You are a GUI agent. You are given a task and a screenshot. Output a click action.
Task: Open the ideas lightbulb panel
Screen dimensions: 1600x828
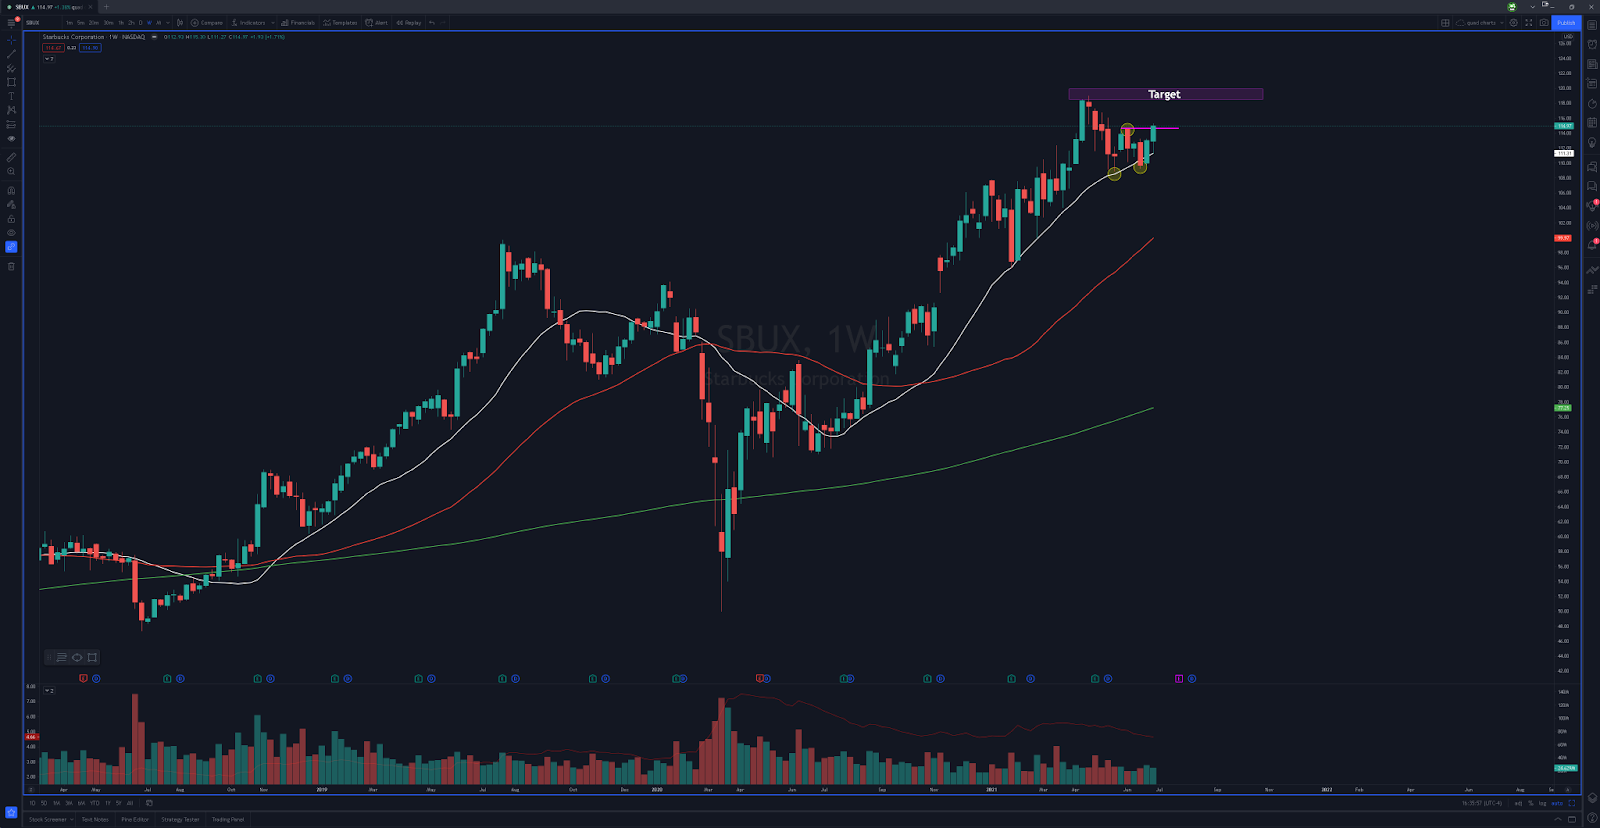coord(1592,142)
